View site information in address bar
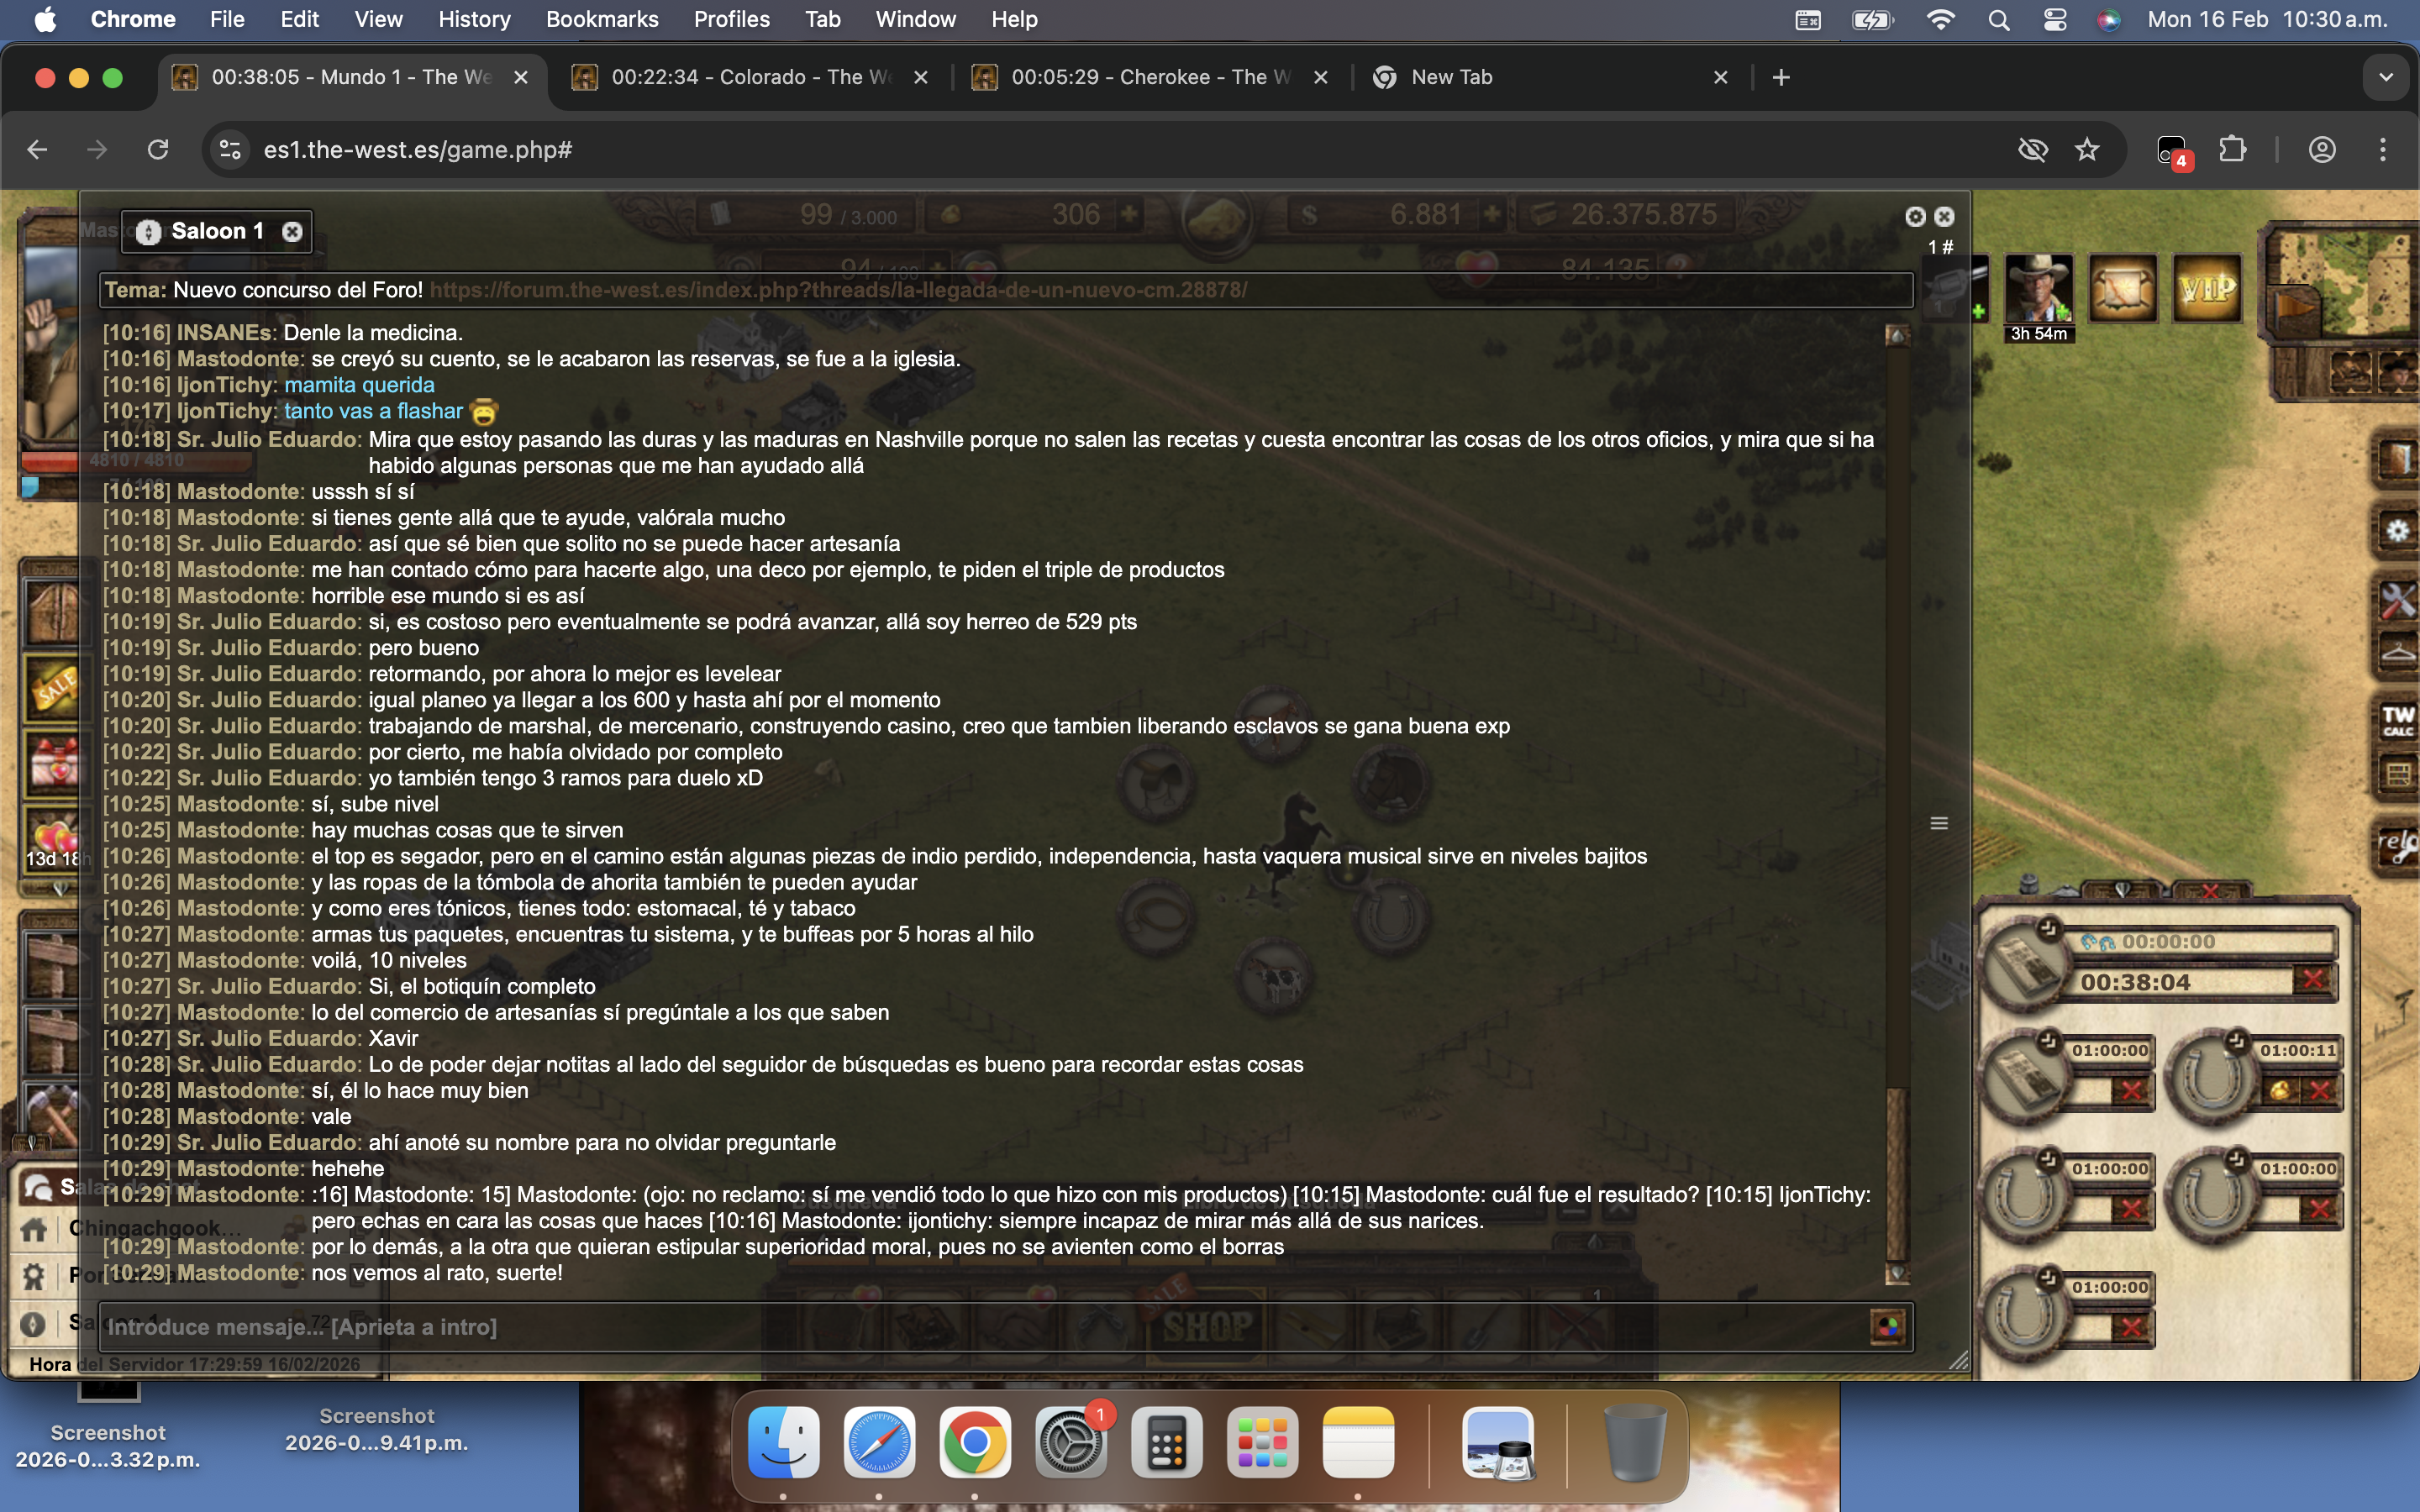The width and height of the screenshot is (2420, 1512). pyautogui.click(x=230, y=150)
